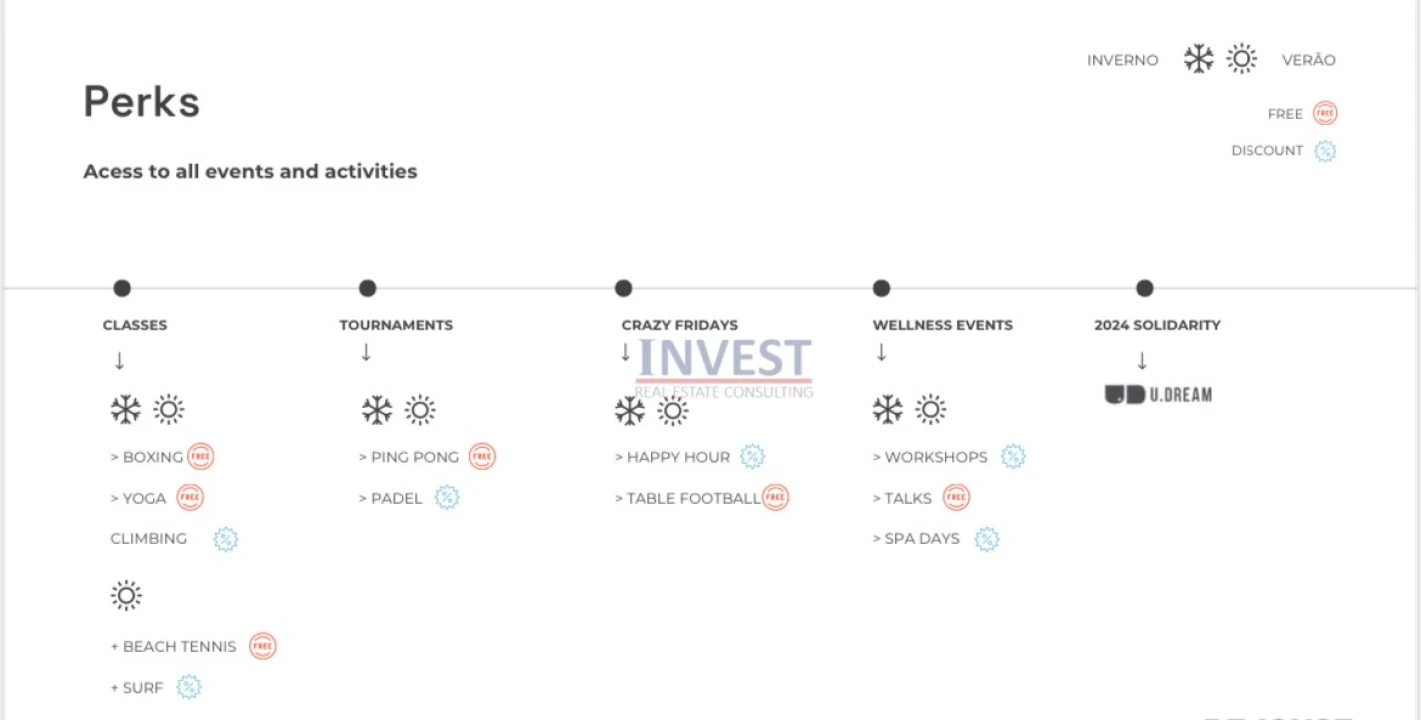Click the snowflake icon next to INVERNO
This screenshot has width=1421, height=720.
[1198, 59]
